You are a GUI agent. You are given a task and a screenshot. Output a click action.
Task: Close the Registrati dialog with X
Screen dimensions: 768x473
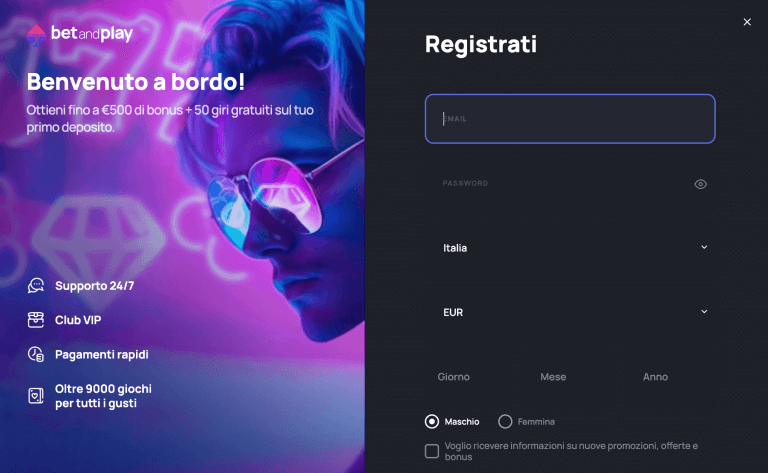(x=747, y=22)
